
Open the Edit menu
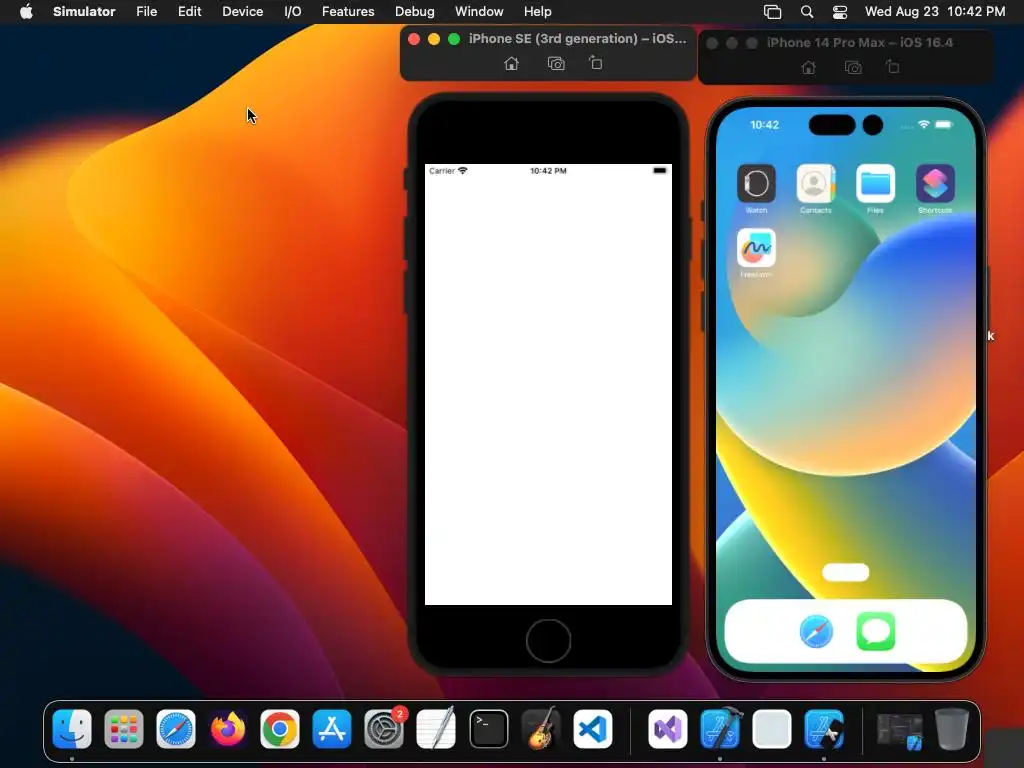pos(189,12)
